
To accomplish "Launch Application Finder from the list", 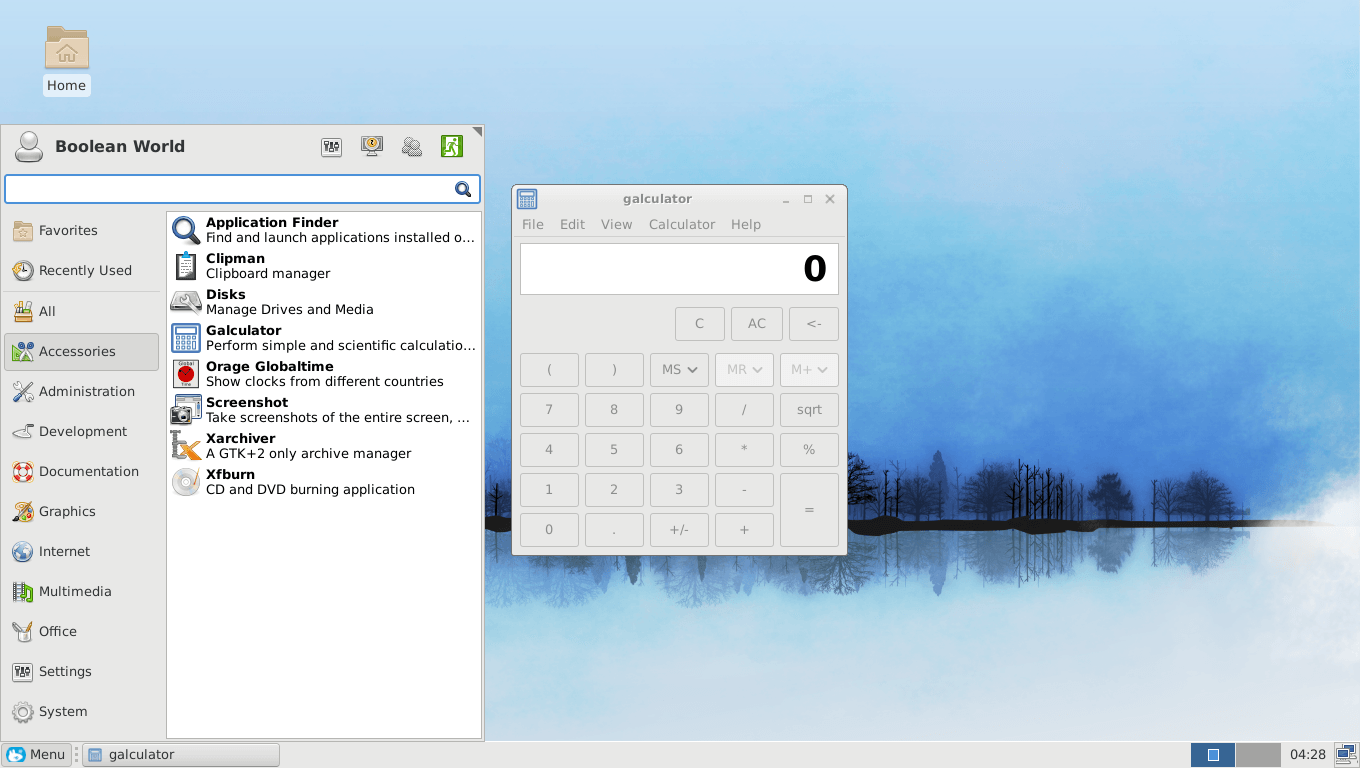I will point(324,230).
